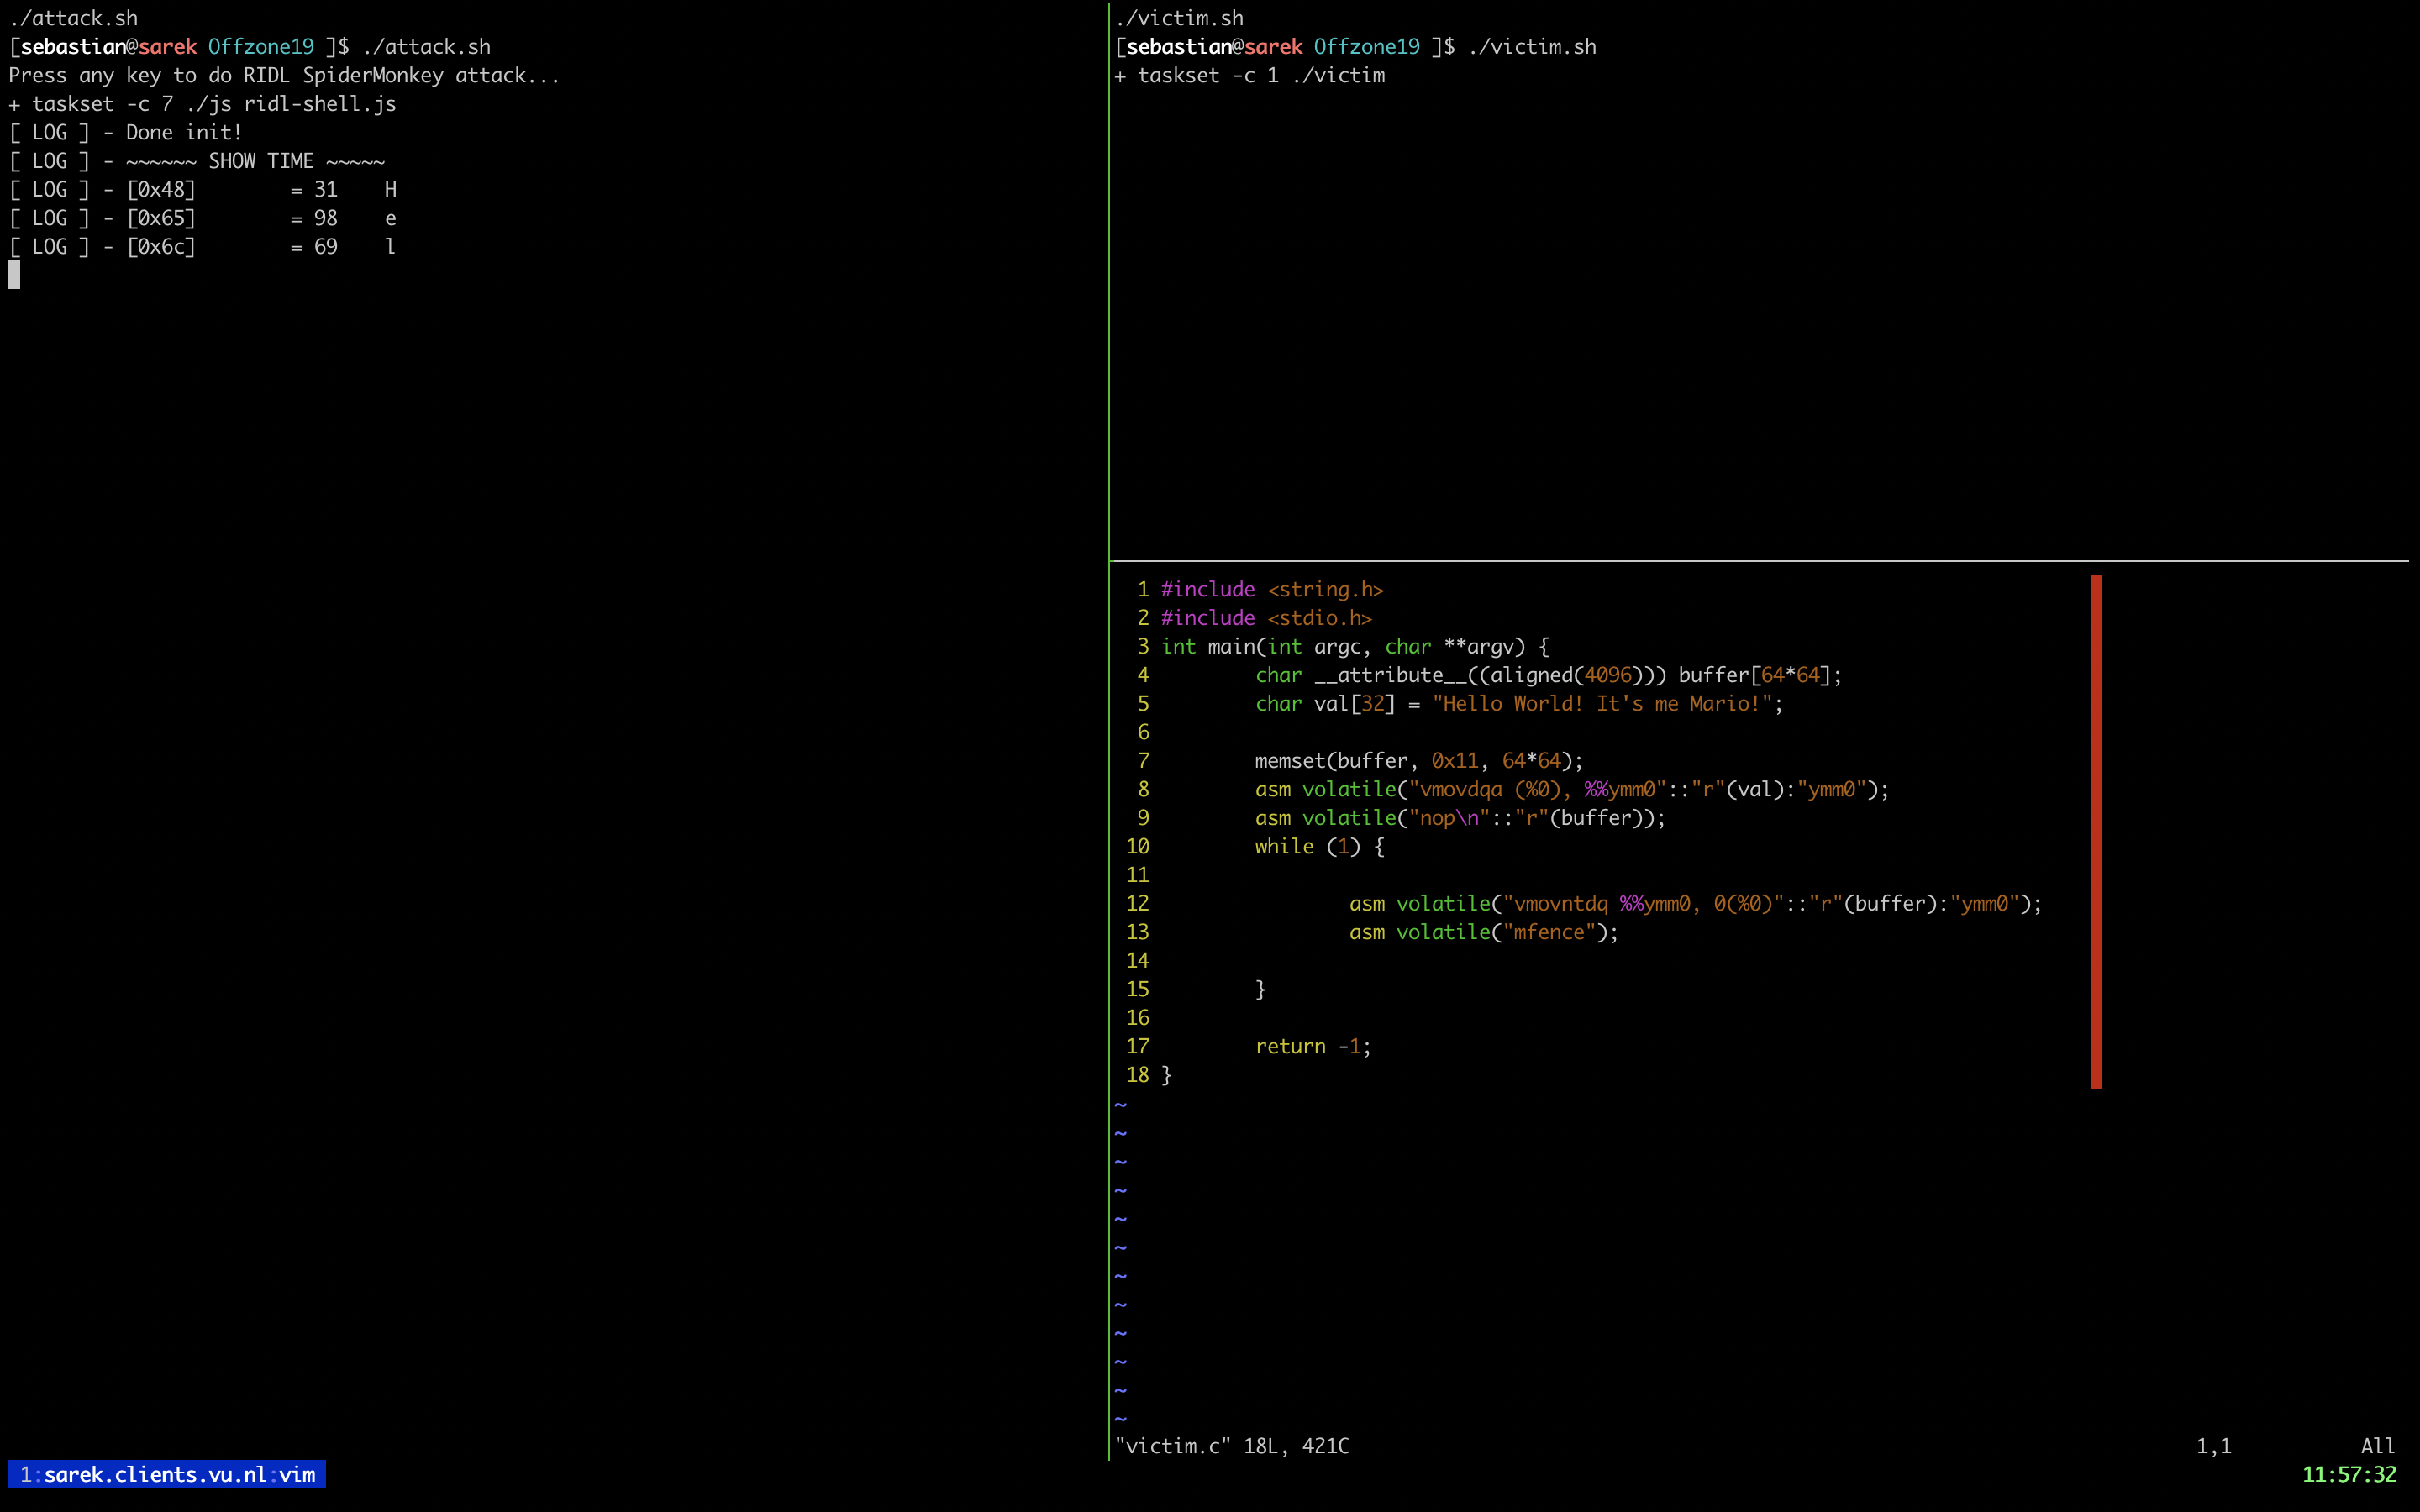
Task: Click the 'taskset -c 1 ./victim' line
Action: click(1250, 76)
